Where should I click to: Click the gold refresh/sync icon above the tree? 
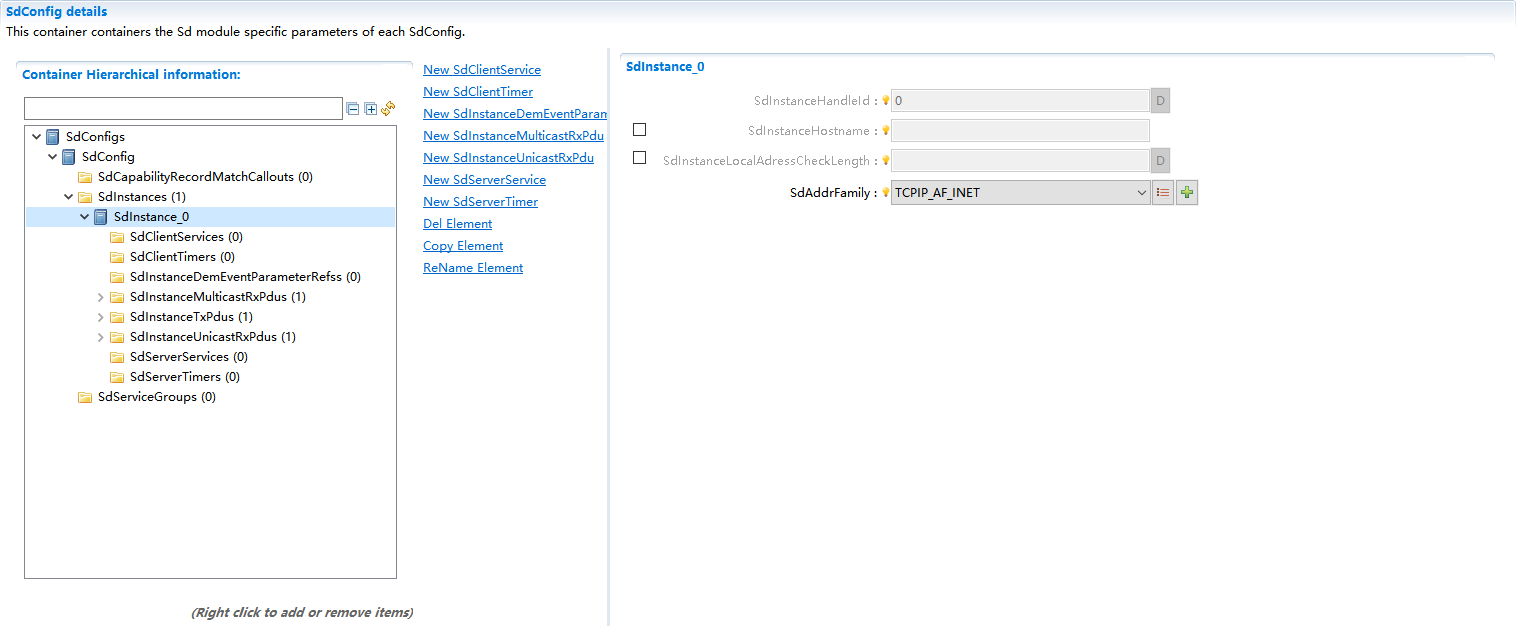coord(388,108)
